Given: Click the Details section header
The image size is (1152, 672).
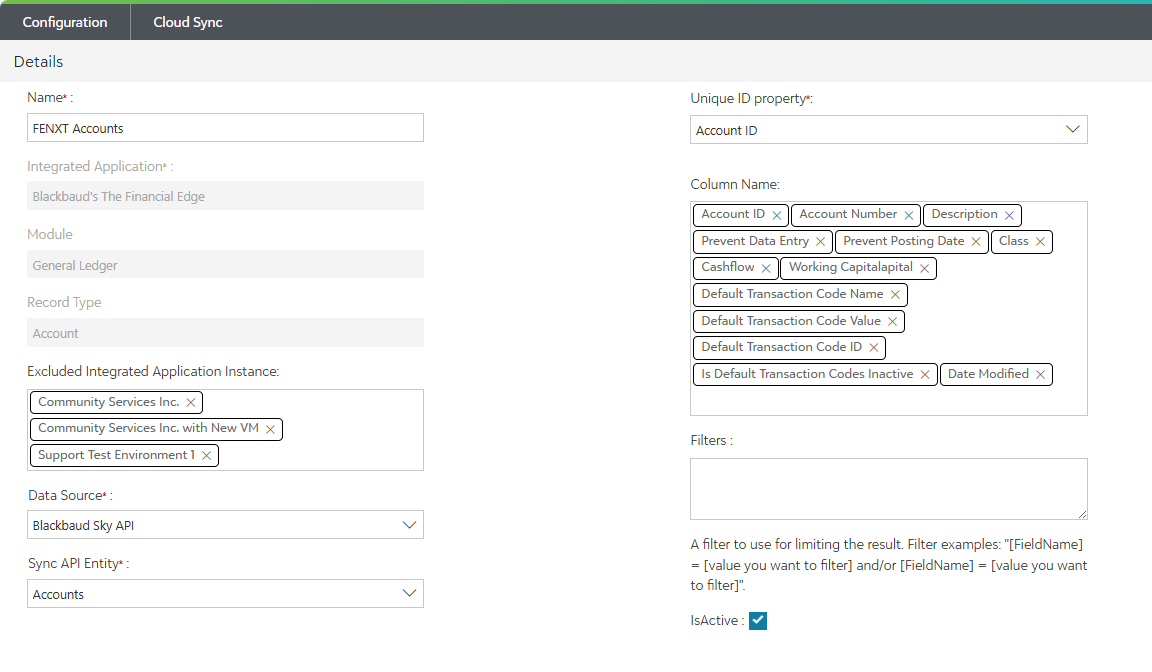Looking at the screenshot, I should [38, 62].
